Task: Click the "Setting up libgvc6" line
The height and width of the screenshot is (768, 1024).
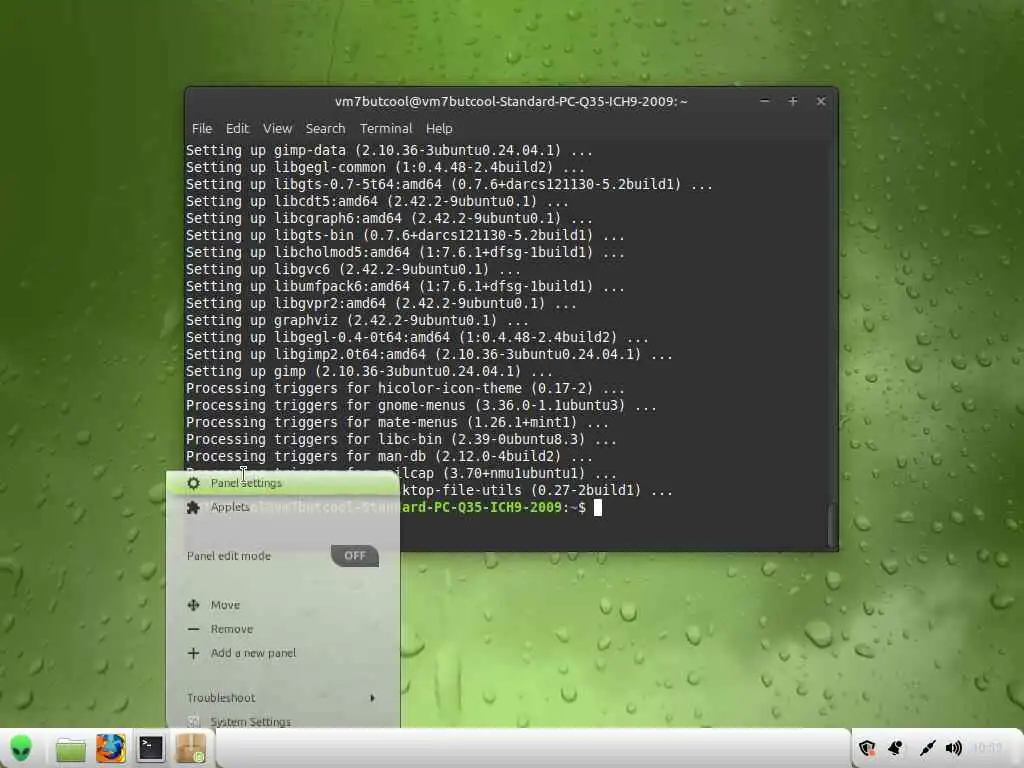Action: 353,270
